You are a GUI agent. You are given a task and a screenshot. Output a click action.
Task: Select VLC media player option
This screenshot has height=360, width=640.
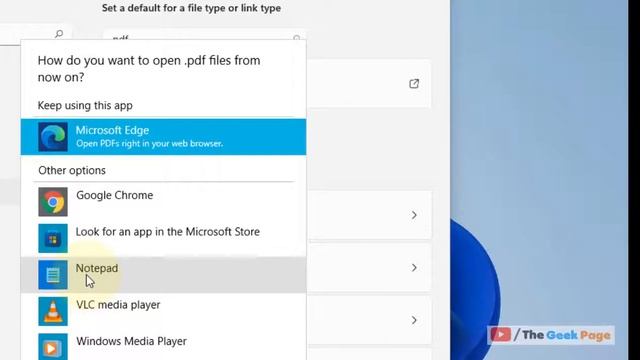163,311
